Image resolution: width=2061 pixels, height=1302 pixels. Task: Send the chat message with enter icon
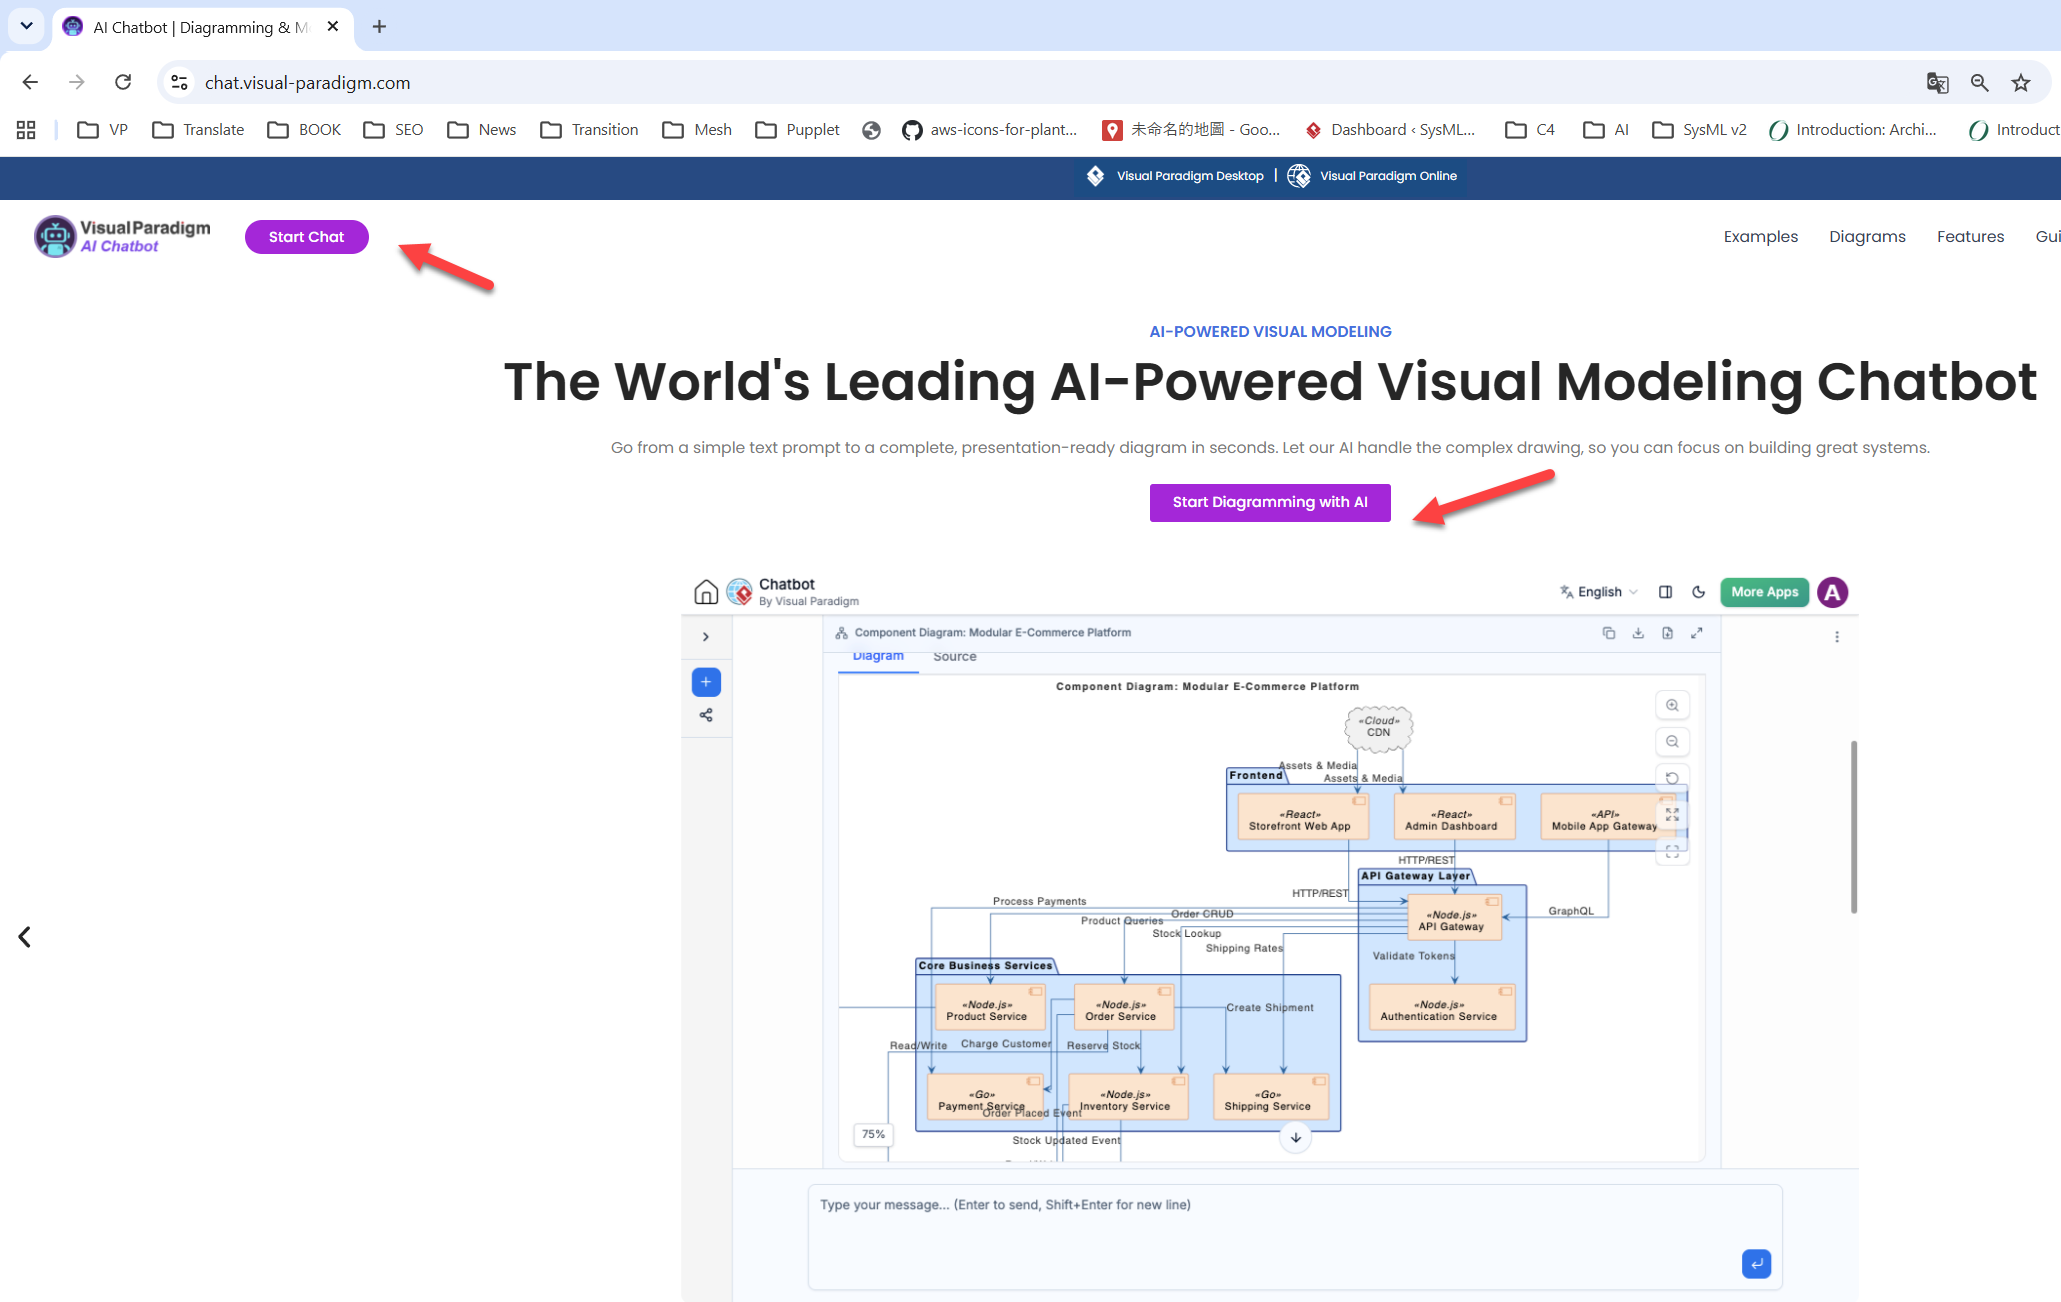tap(1756, 1264)
